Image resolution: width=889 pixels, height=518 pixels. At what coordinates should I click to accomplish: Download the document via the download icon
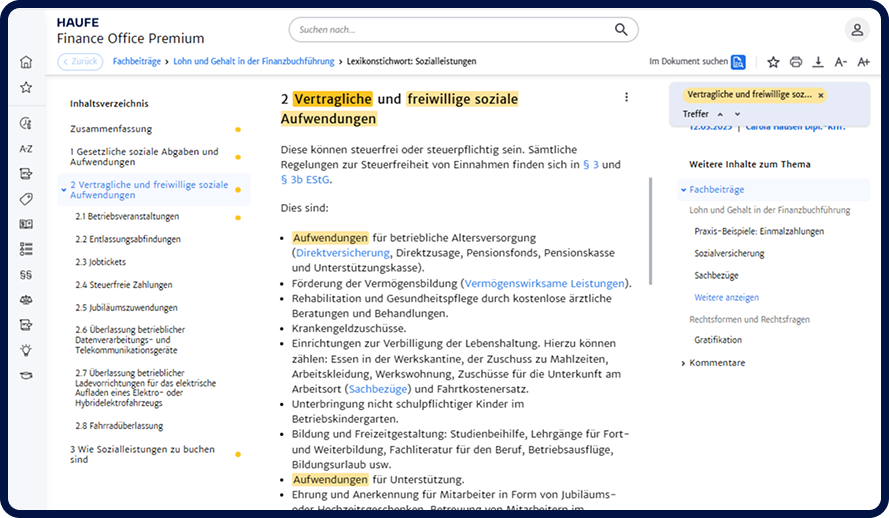(x=818, y=62)
